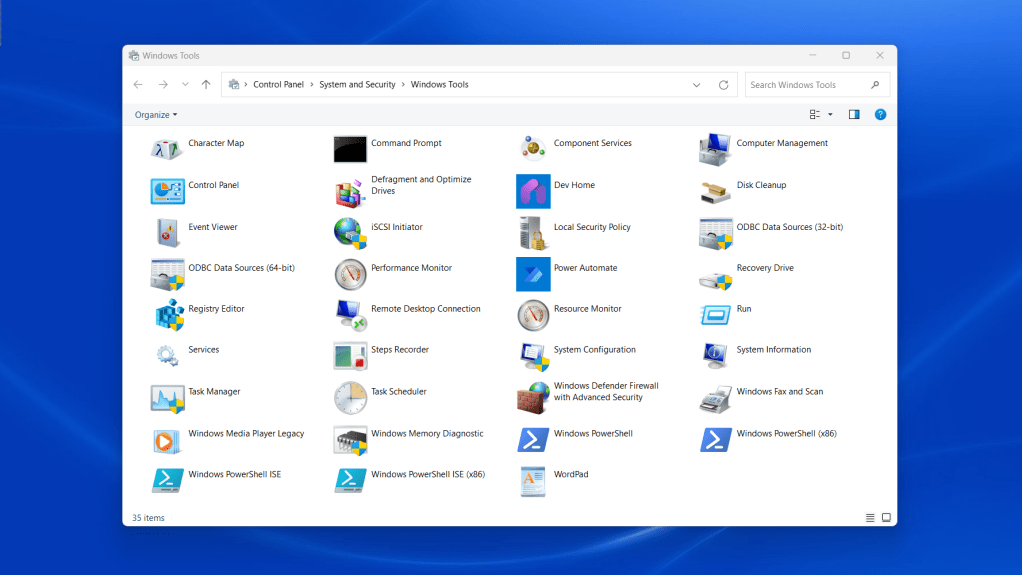Go back using the back arrow
The height and width of the screenshot is (575, 1022).
click(138, 84)
